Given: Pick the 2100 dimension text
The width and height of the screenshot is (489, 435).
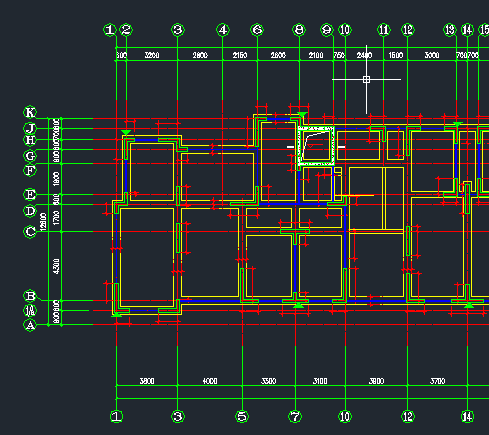Looking at the screenshot, I should [316, 55].
